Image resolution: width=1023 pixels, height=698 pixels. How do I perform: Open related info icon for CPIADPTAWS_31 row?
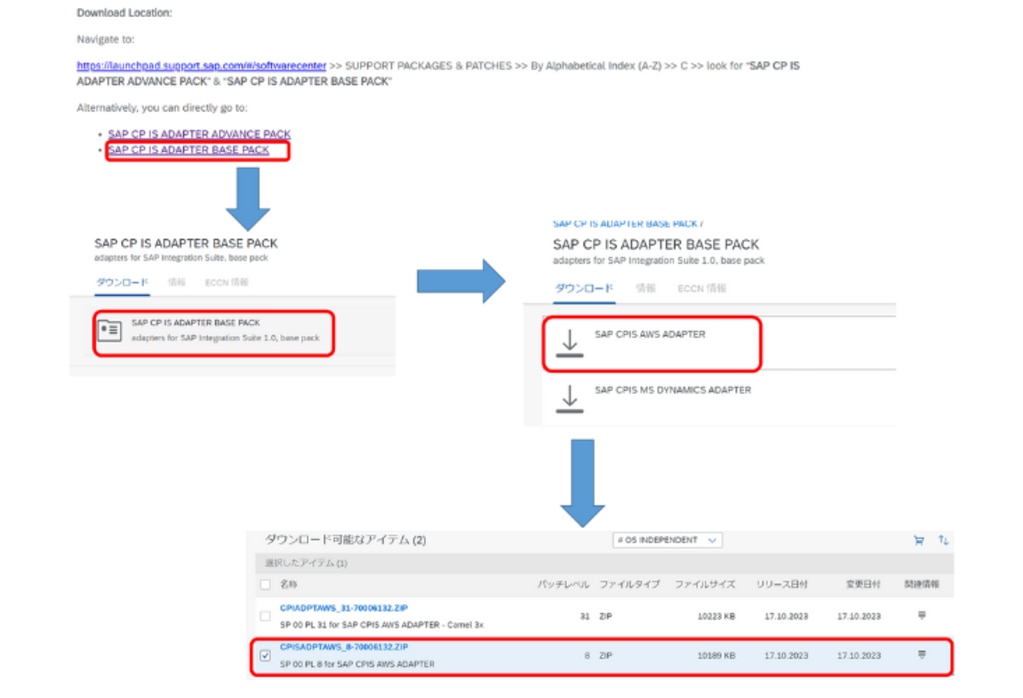922,616
